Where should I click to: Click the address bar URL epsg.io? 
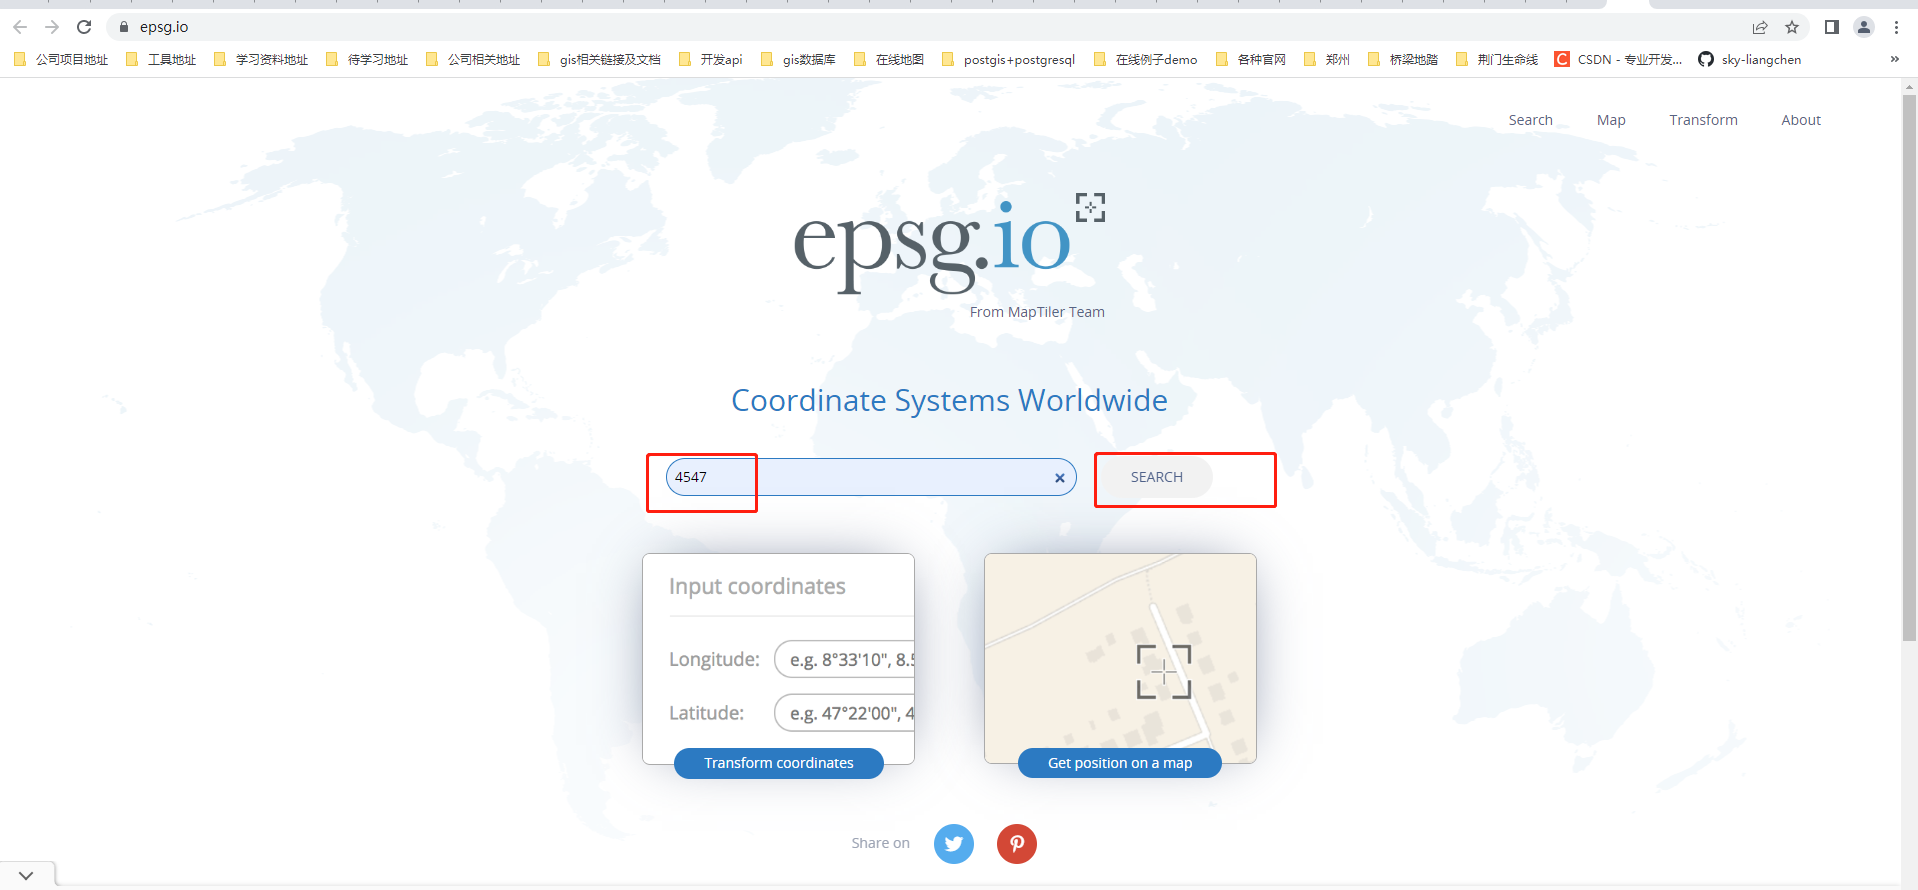[x=164, y=27]
